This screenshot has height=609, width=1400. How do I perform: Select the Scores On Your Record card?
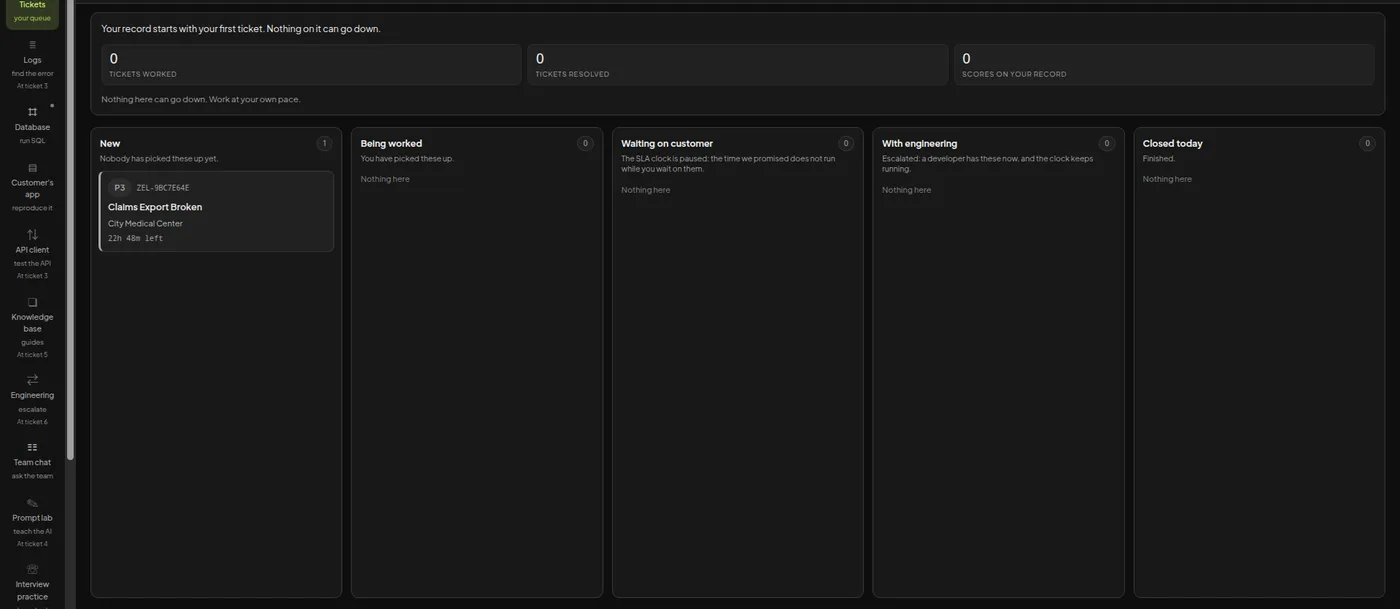coord(1164,65)
